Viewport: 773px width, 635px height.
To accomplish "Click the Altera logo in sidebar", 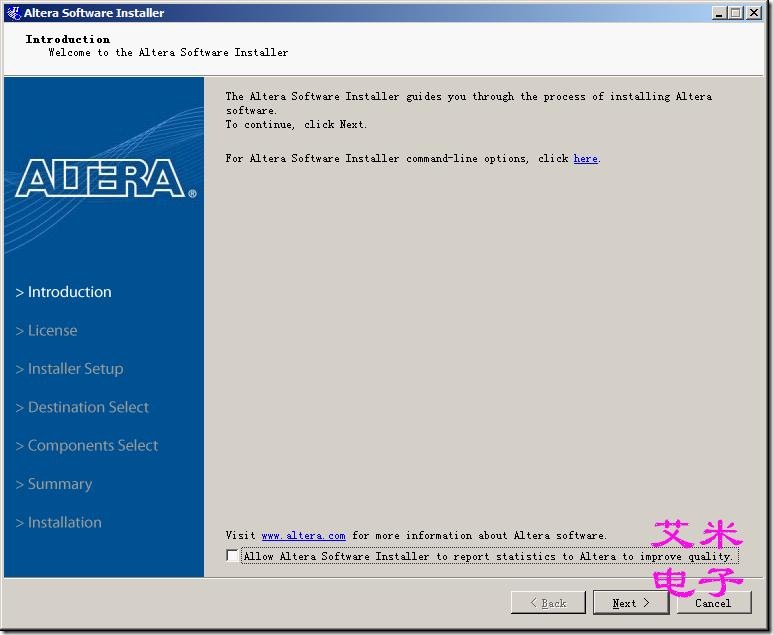I will (105, 178).
